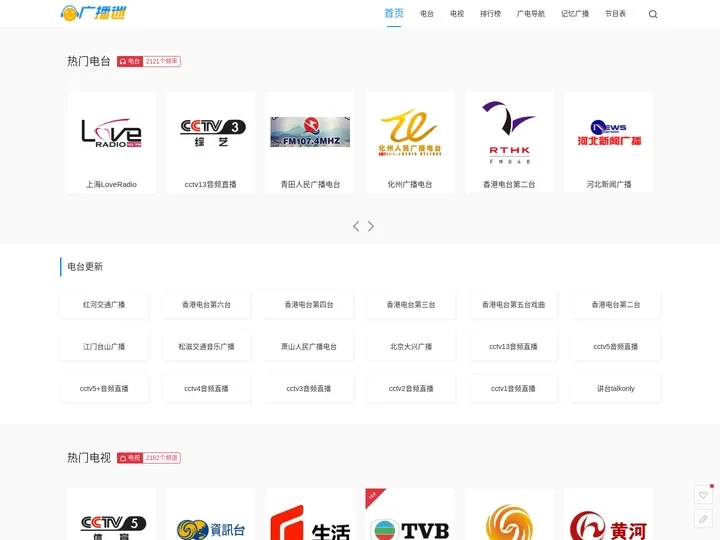Open 香港电台第四台 link

[x=309, y=304]
